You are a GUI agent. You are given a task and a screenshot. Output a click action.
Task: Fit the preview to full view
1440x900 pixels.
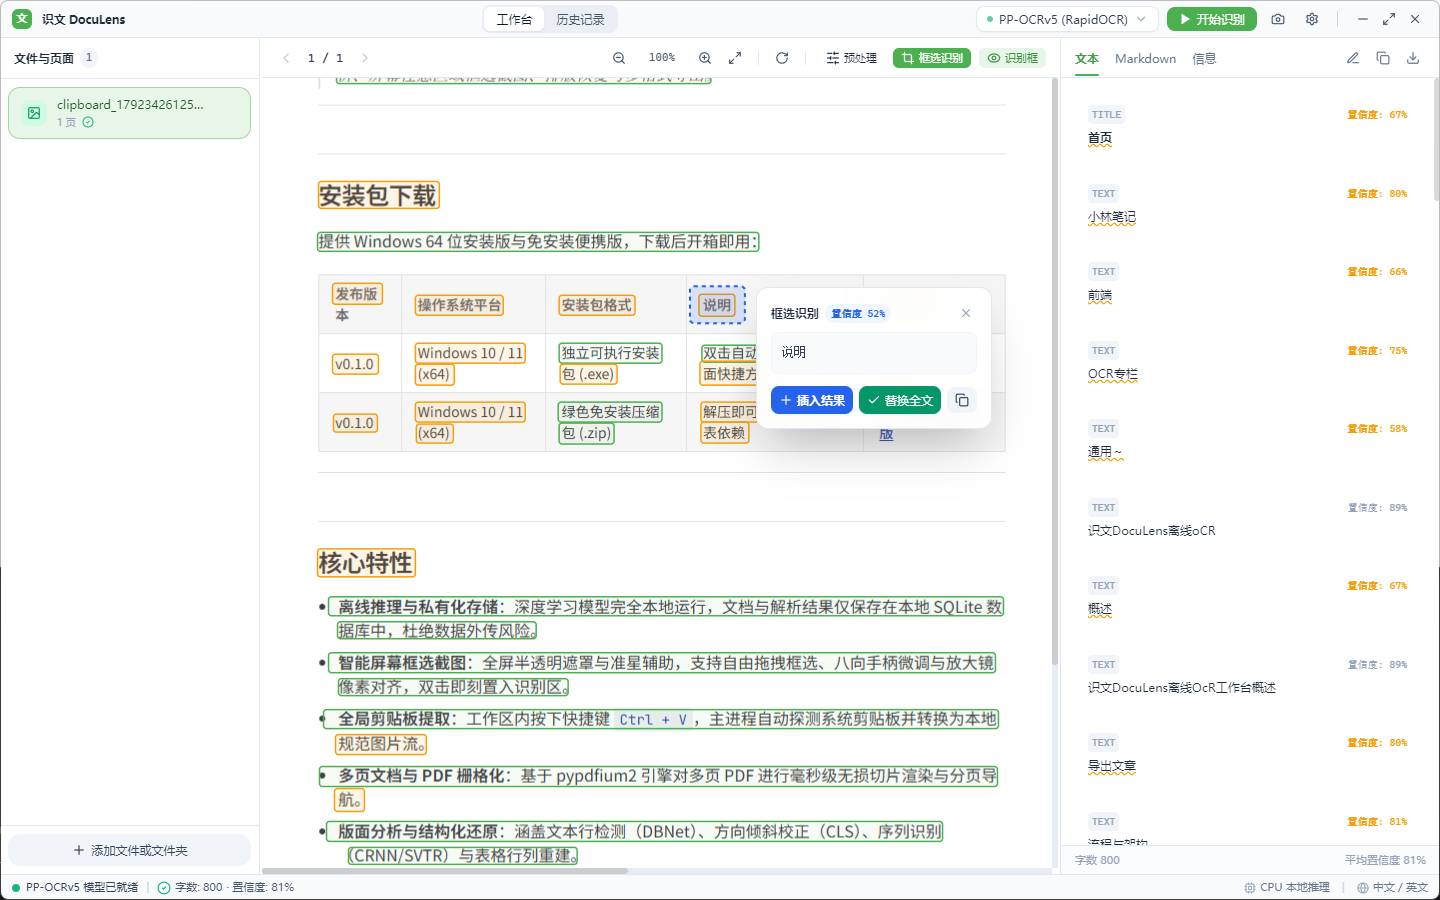coord(735,58)
